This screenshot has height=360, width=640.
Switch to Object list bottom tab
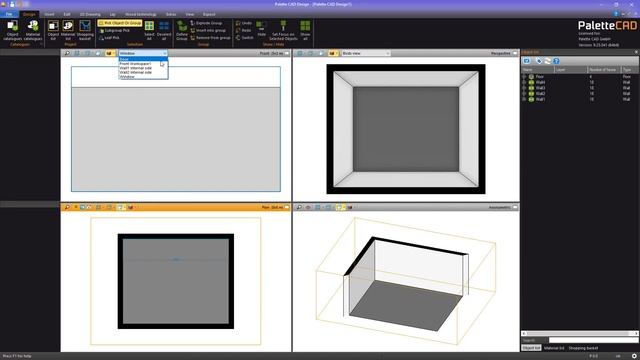point(531,348)
